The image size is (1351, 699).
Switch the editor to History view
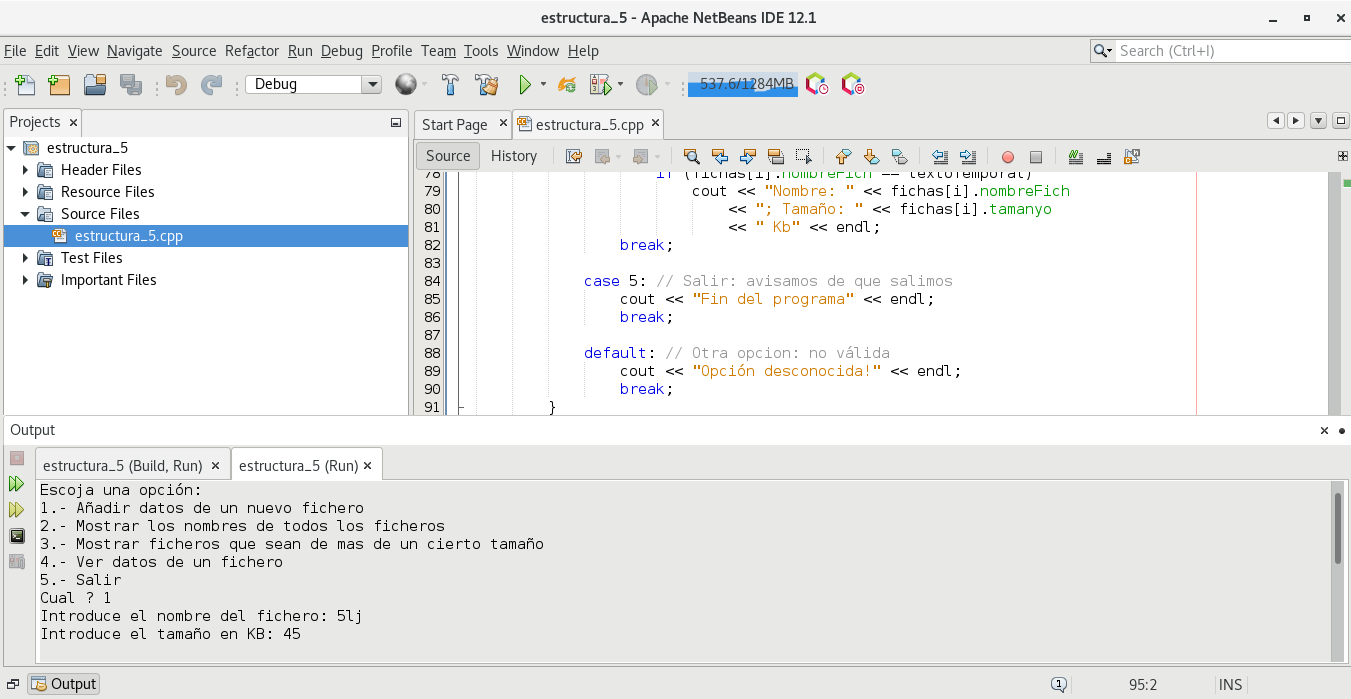click(514, 156)
